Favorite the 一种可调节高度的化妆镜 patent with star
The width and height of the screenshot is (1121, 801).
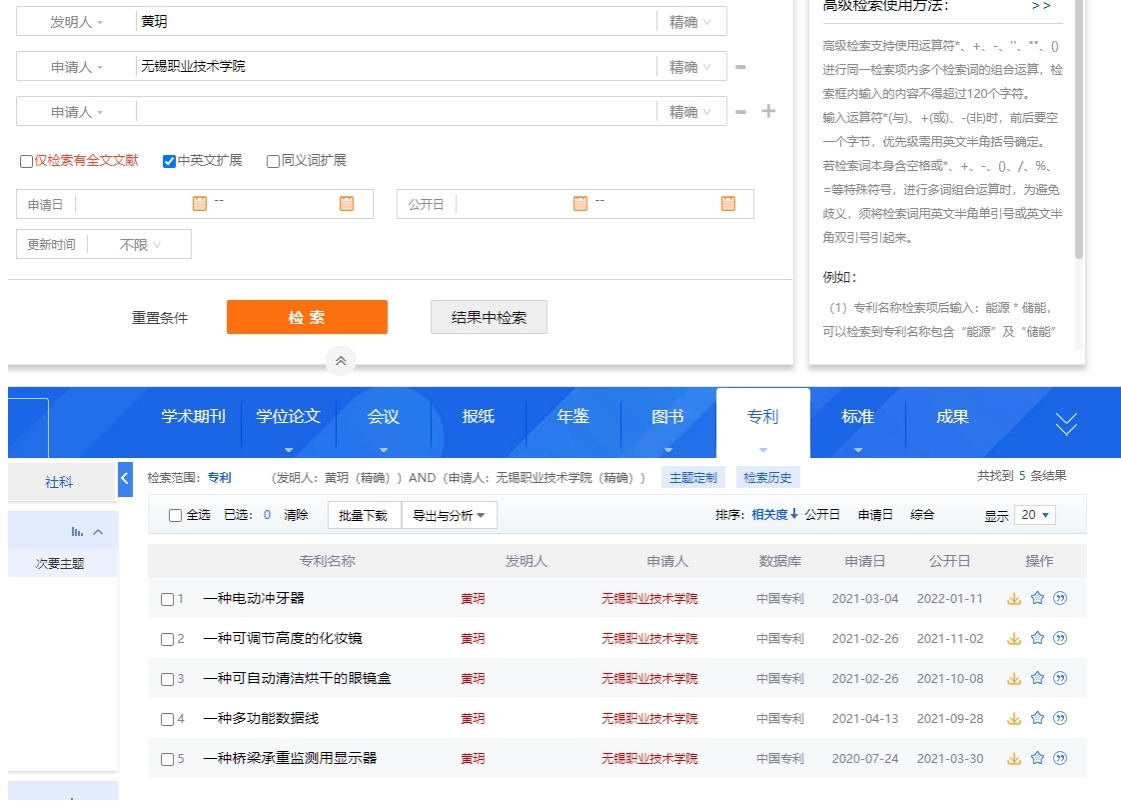point(1037,638)
